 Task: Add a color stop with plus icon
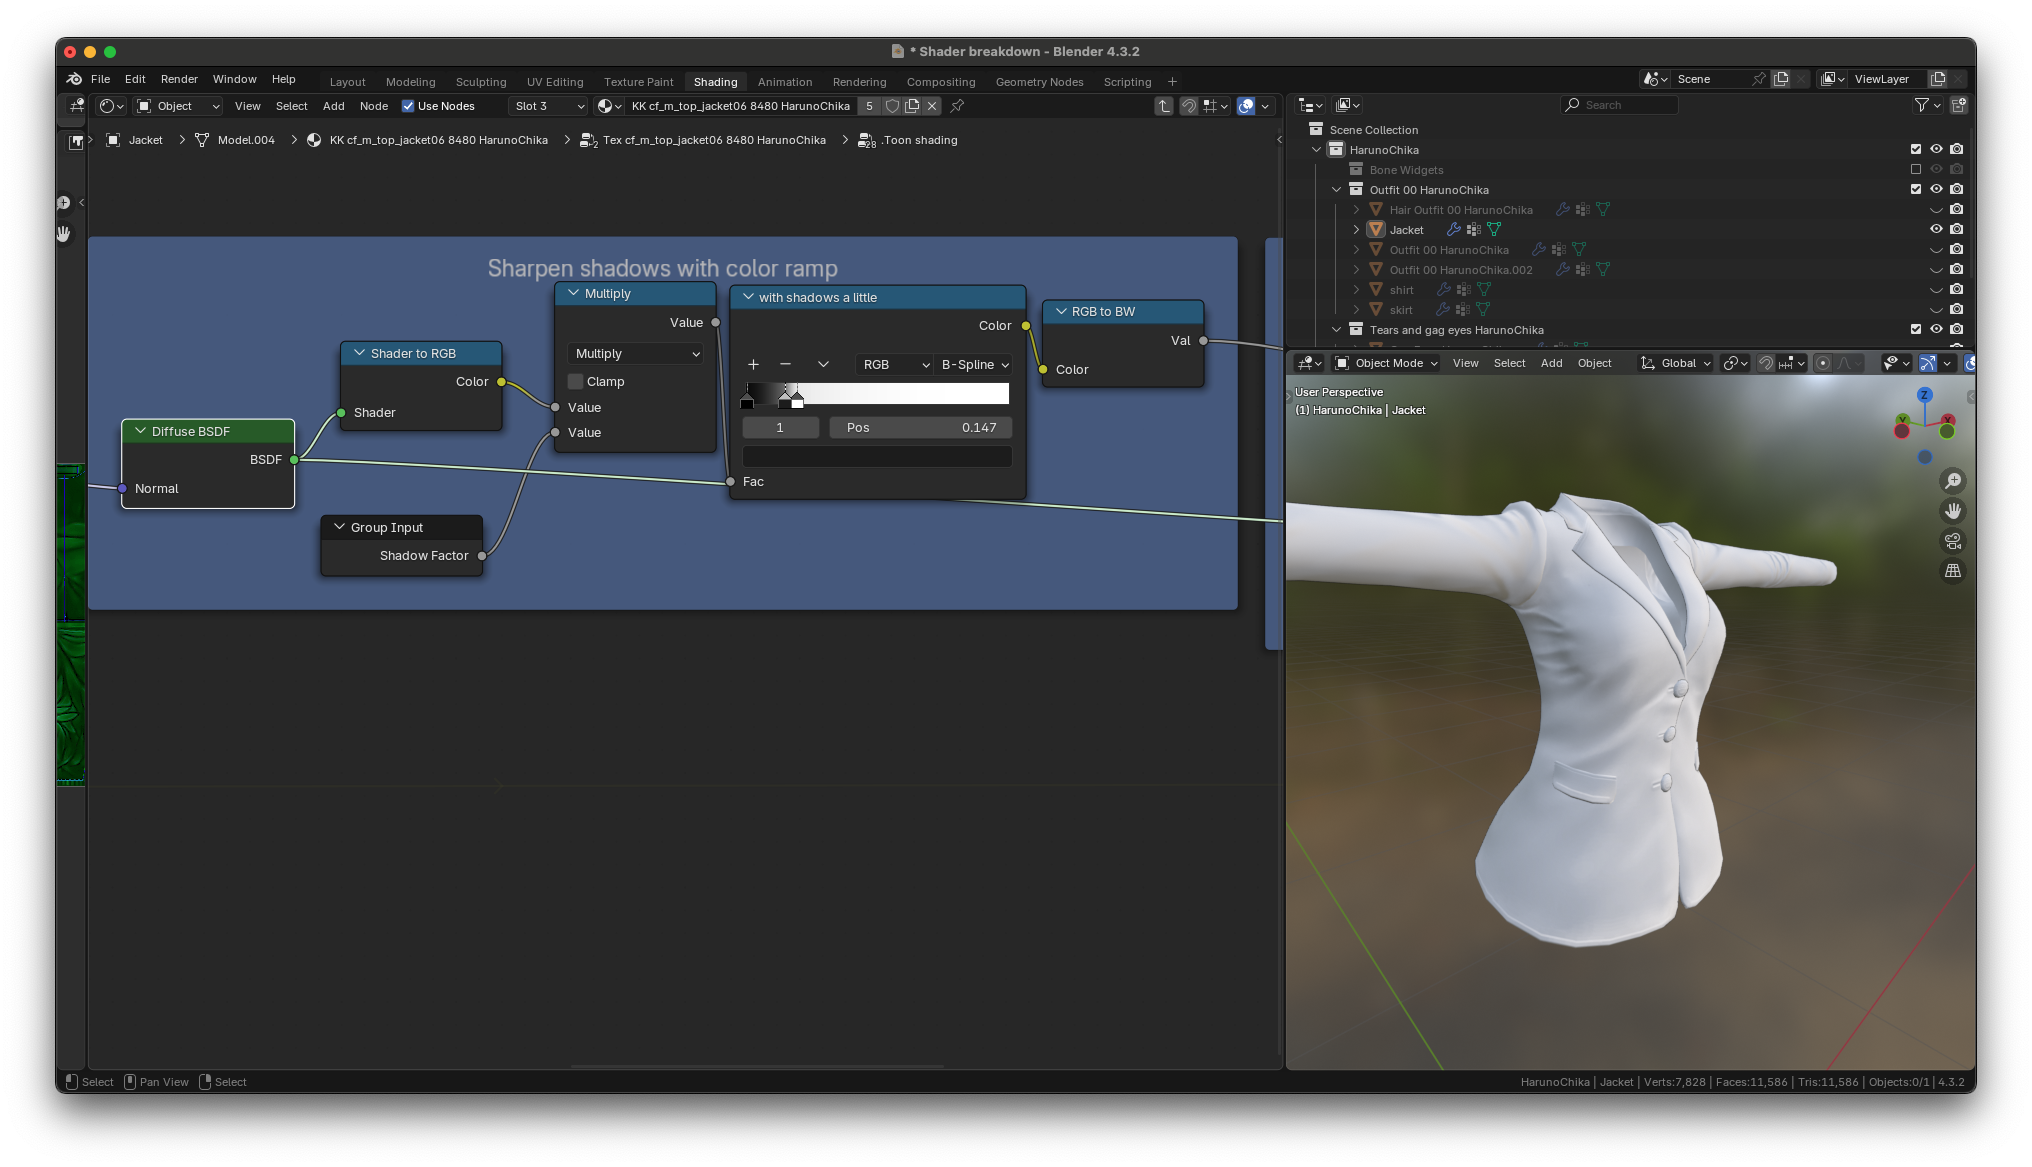(x=753, y=365)
